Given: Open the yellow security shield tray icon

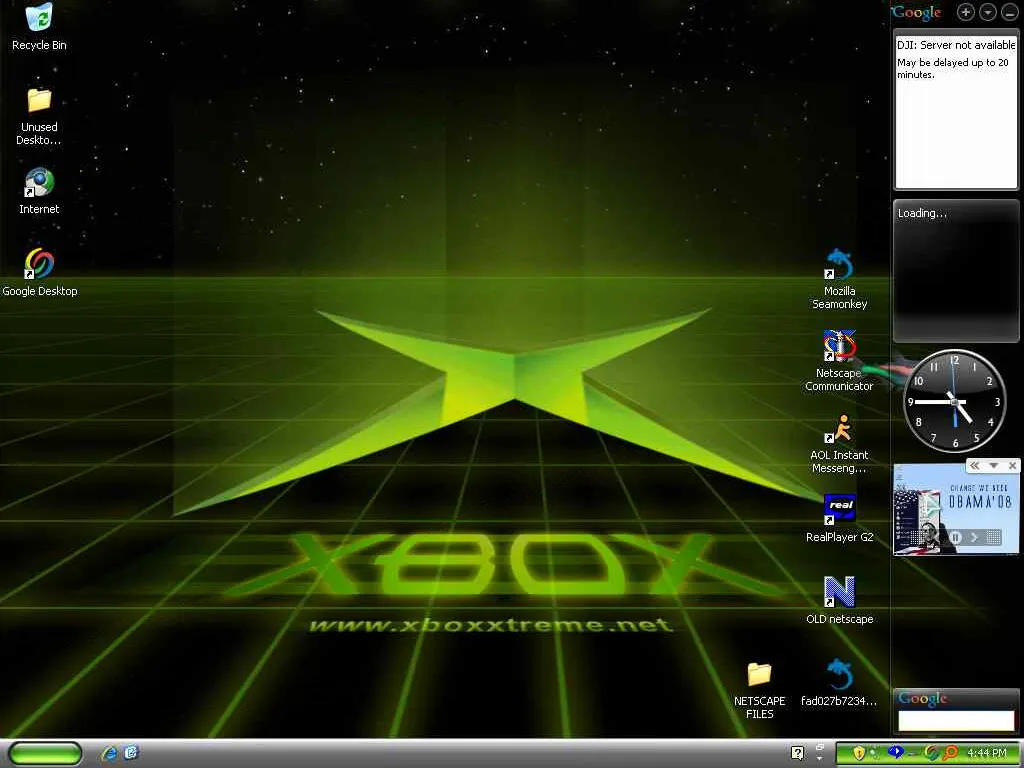Looking at the screenshot, I should point(859,754).
